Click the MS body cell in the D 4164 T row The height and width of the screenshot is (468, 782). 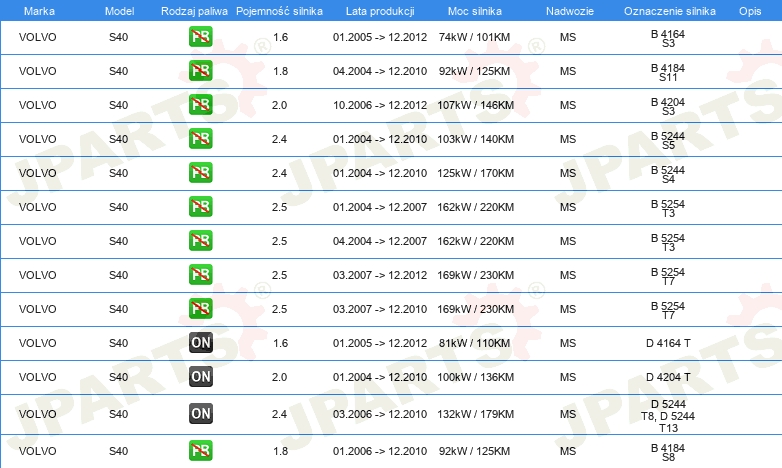568,343
